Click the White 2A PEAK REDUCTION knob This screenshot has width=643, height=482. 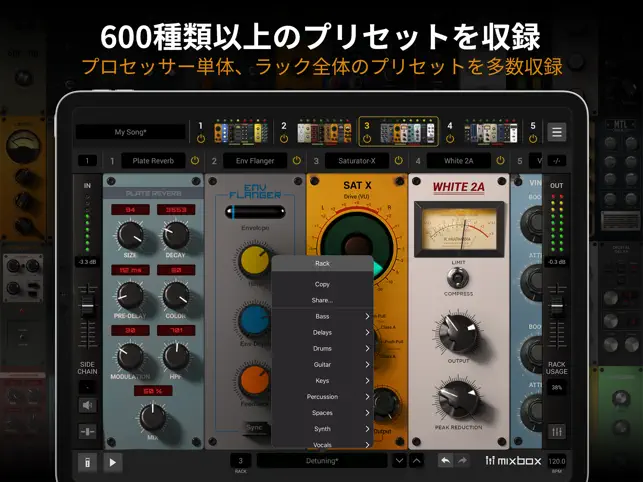(458, 400)
